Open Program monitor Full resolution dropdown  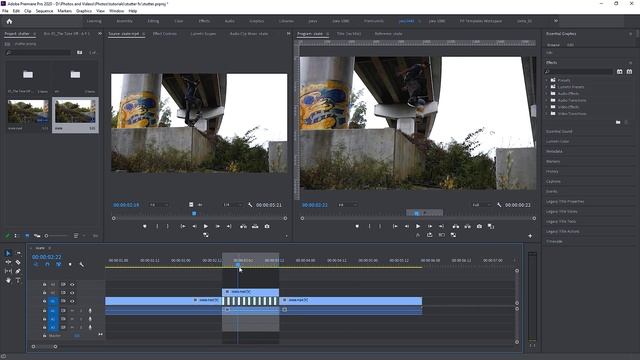tap(482, 205)
